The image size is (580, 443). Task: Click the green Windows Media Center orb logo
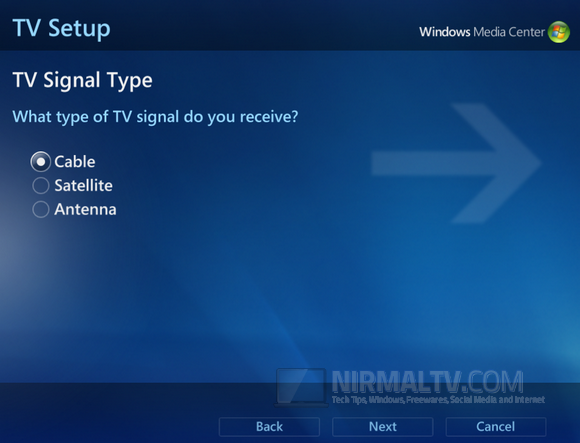click(x=559, y=32)
